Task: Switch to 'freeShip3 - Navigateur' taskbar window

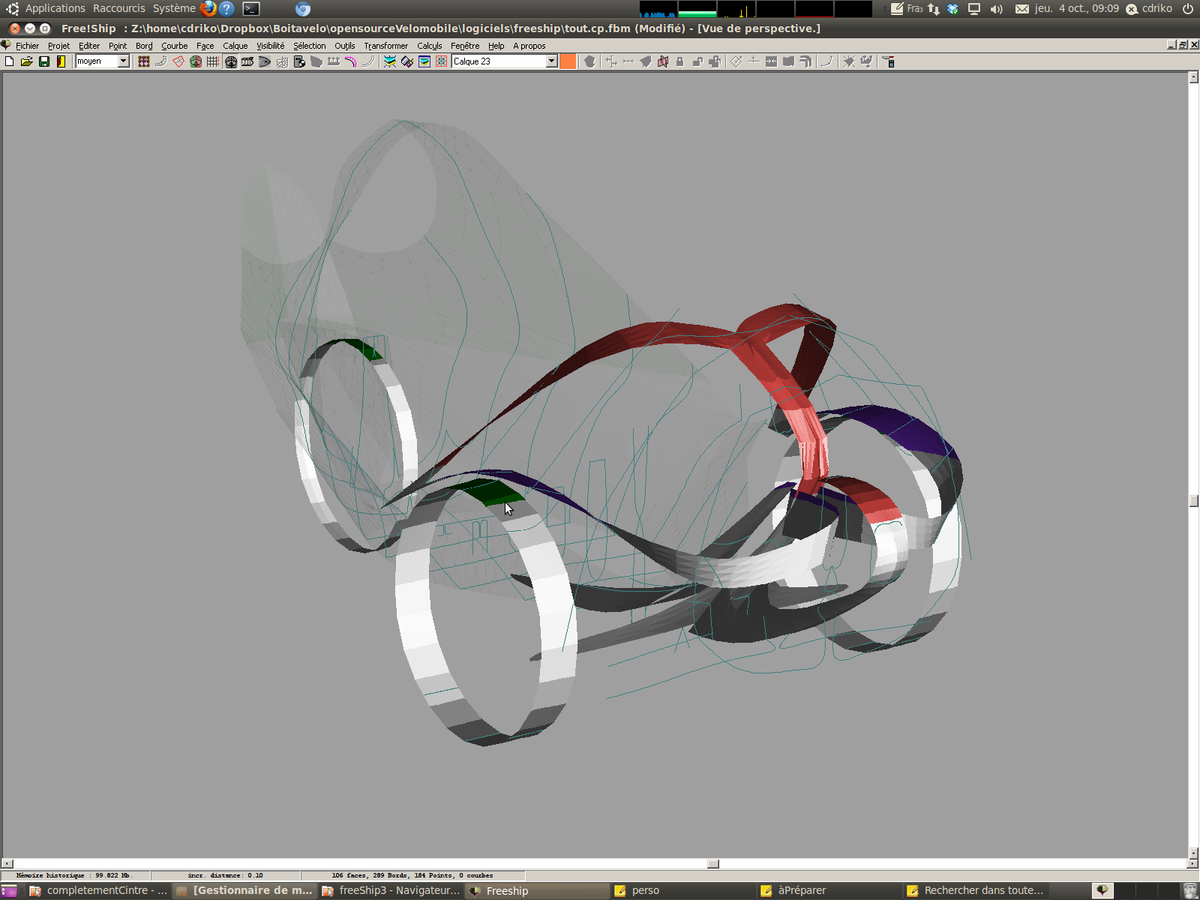Action: tap(391, 891)
